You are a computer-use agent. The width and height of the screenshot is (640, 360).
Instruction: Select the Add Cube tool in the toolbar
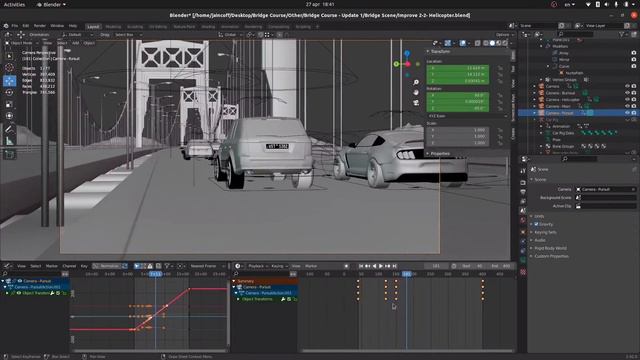pos(9,154)
